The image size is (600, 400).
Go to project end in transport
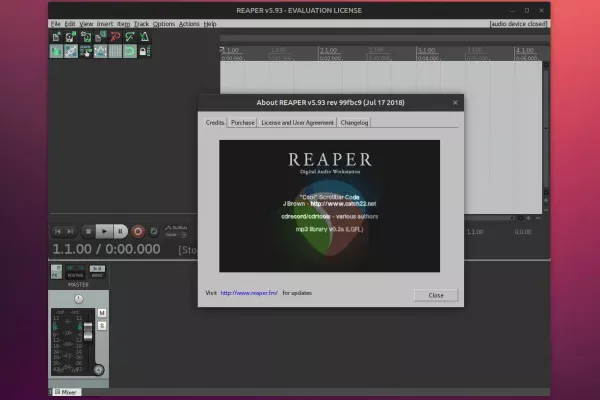coord(70,231)
